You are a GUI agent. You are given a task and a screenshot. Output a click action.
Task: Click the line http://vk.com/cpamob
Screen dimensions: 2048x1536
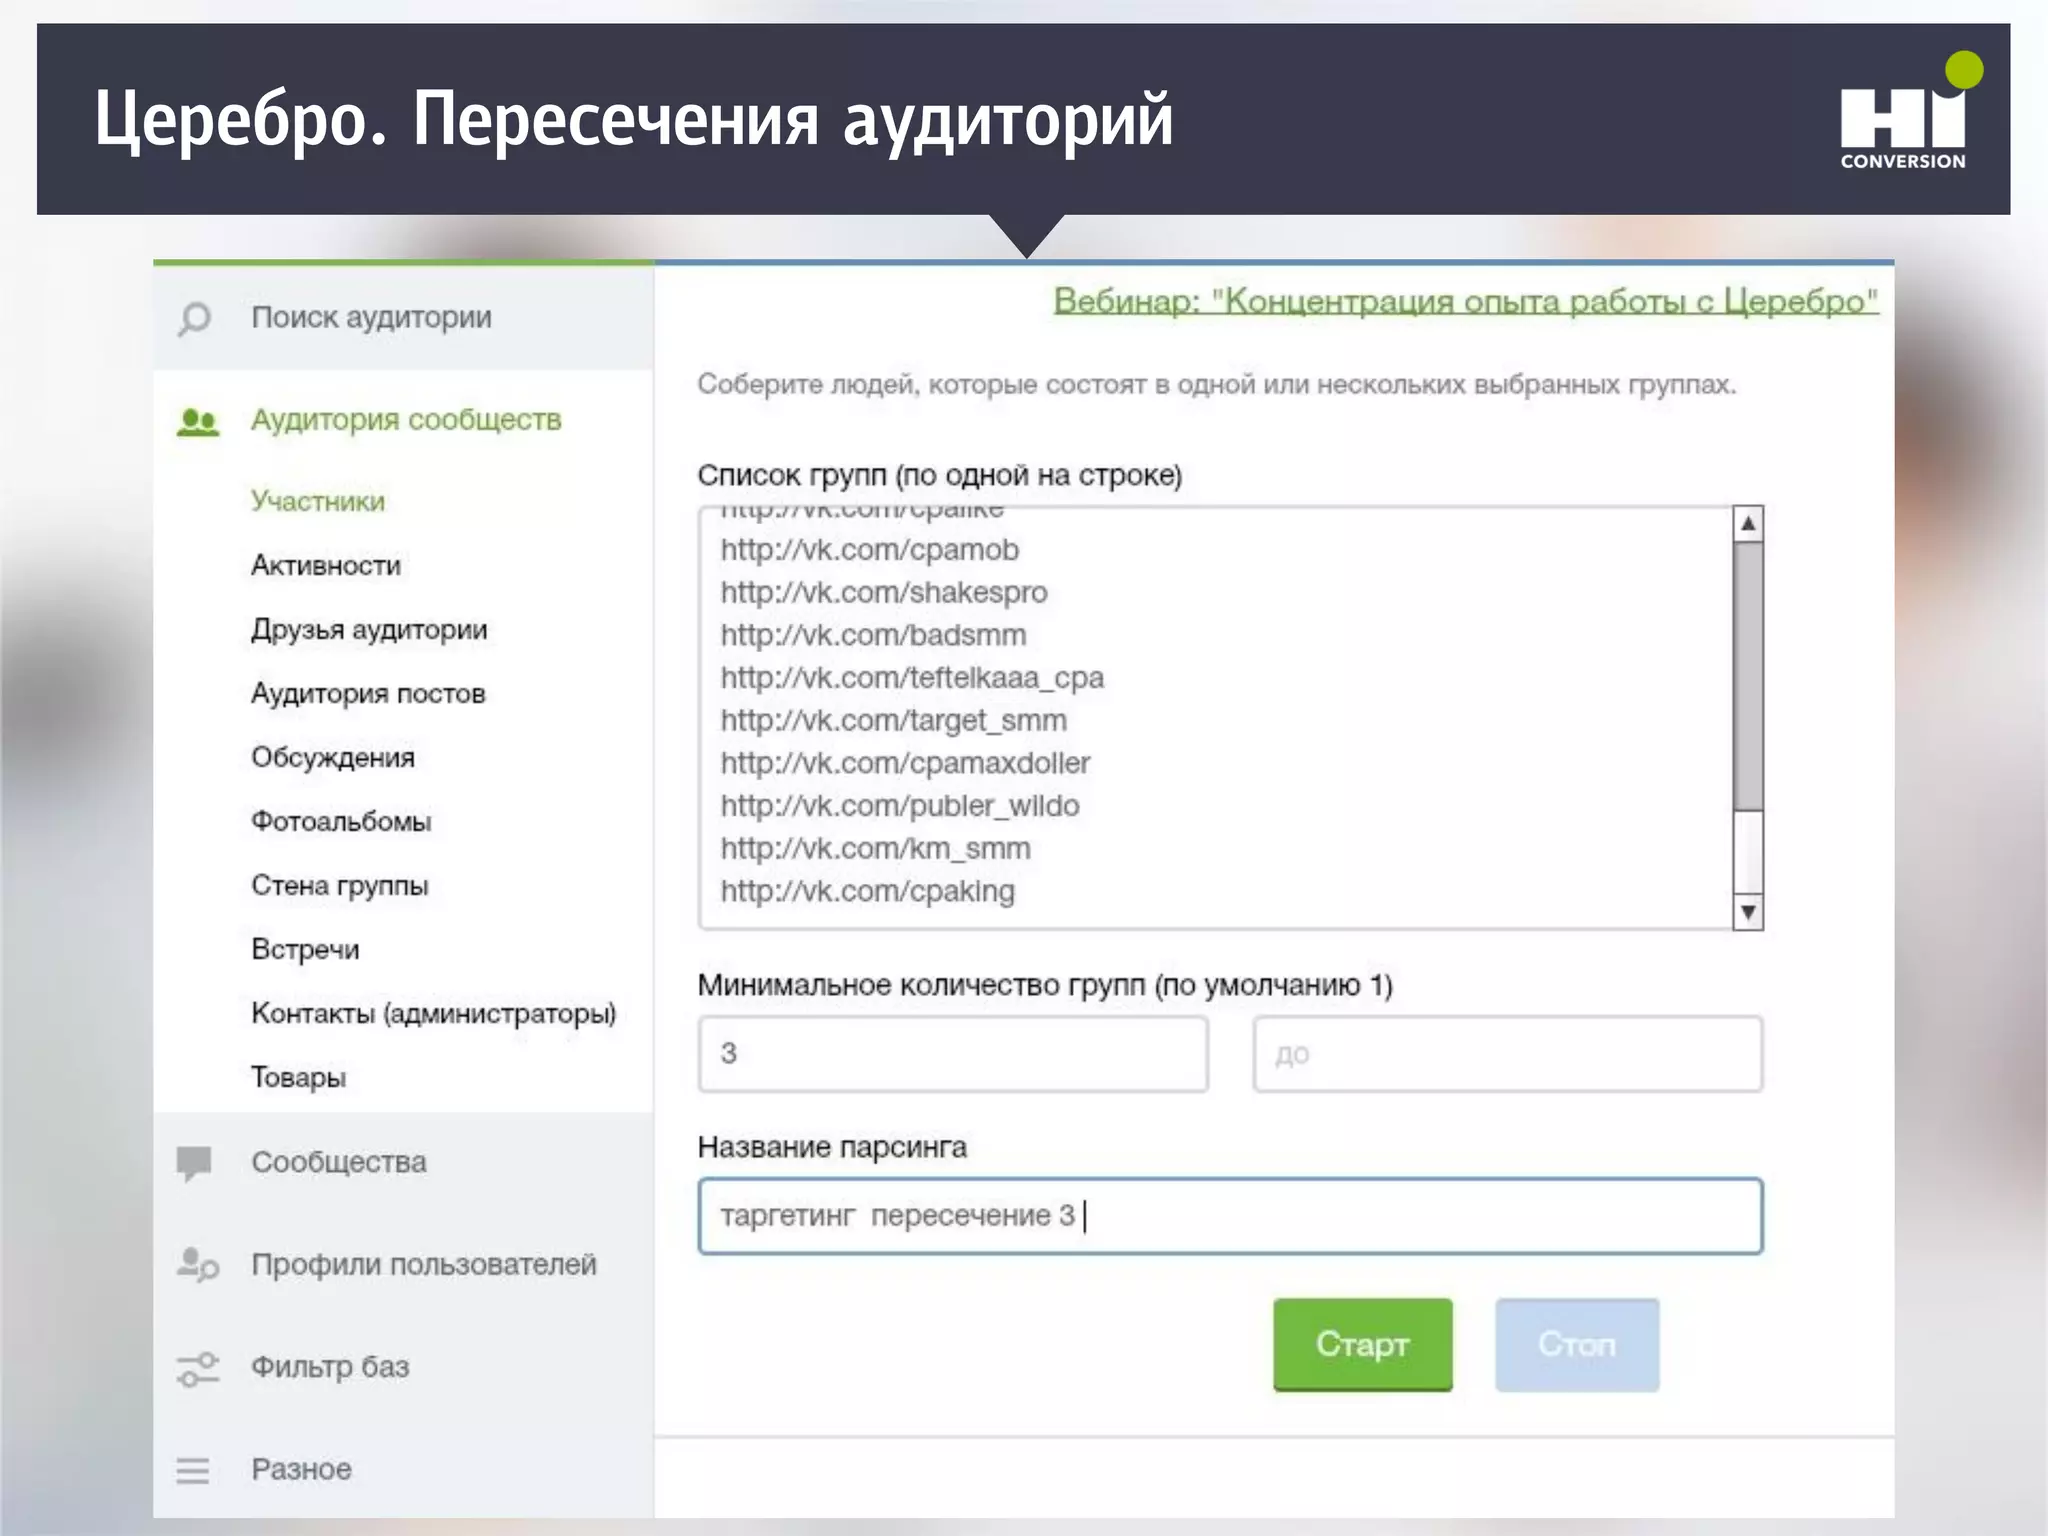pos(870,550)
